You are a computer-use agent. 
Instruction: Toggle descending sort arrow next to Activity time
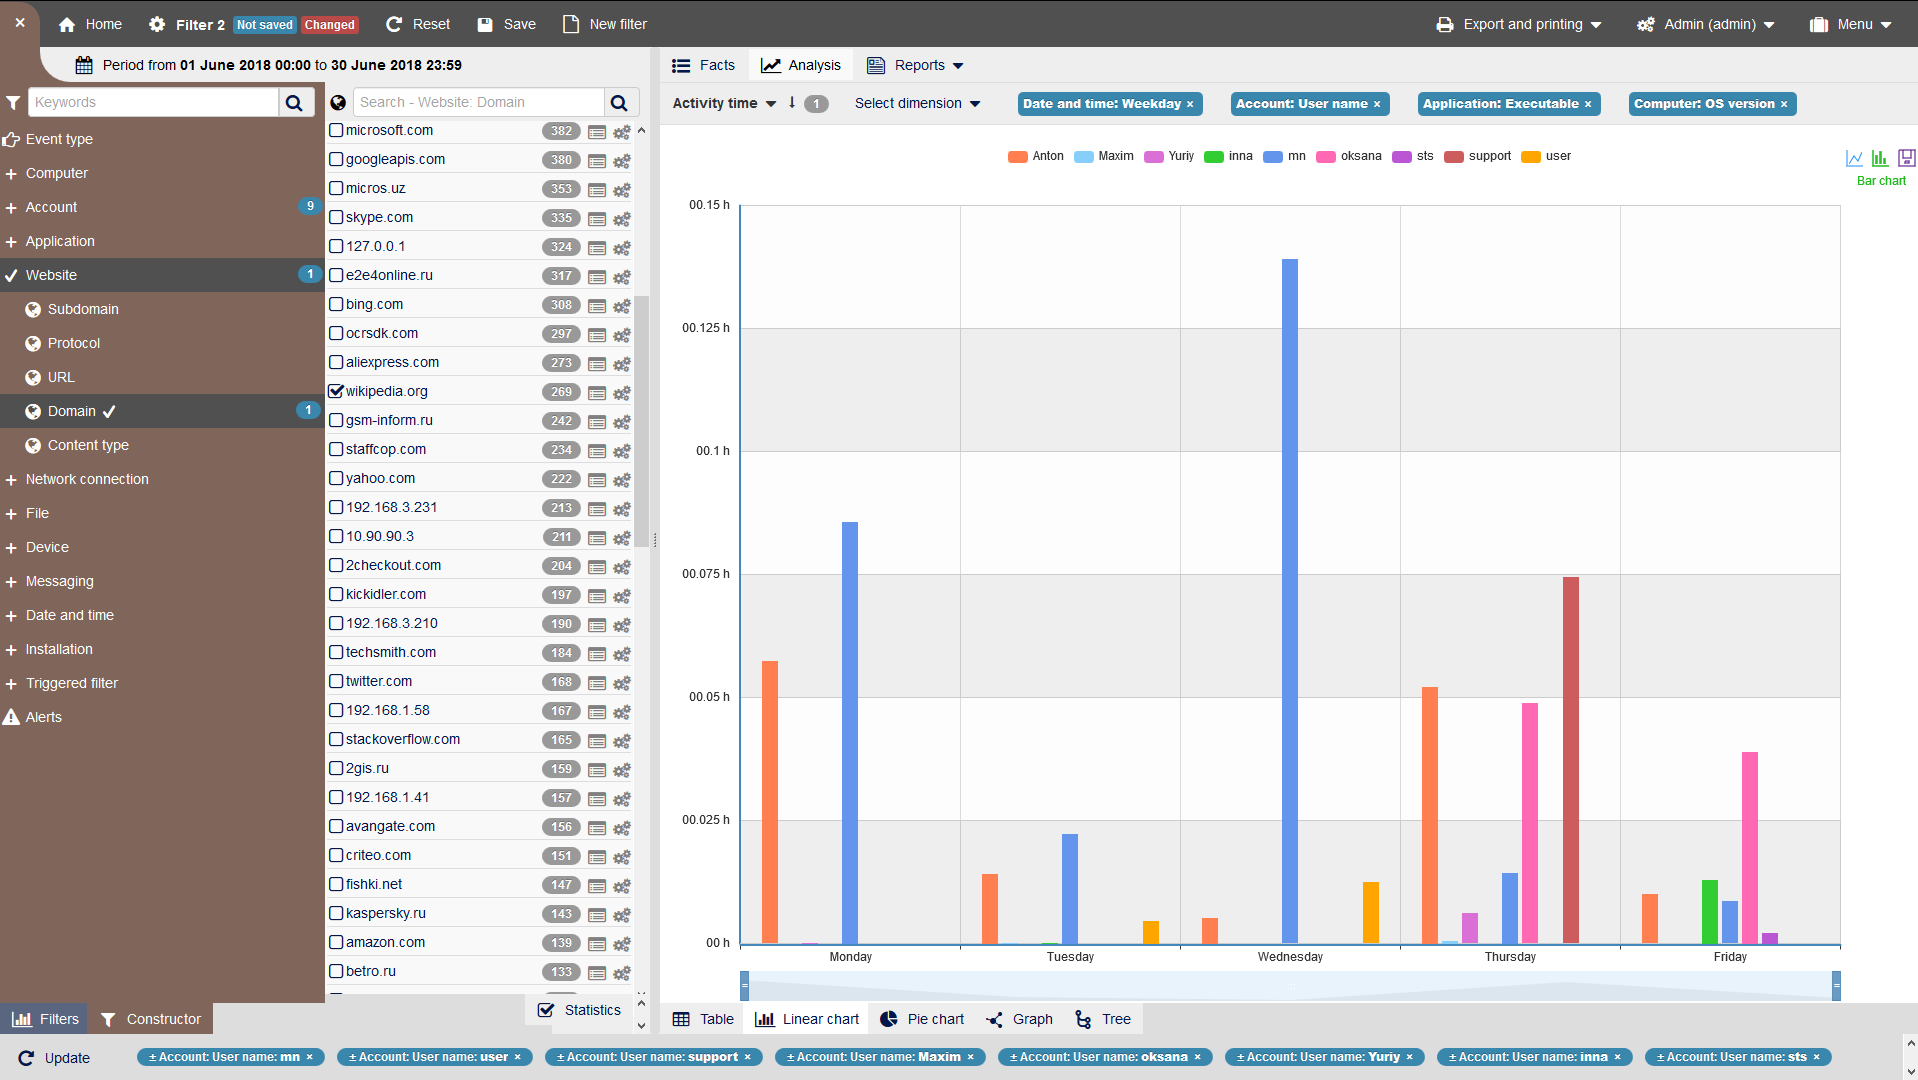(x=792, y=103)
